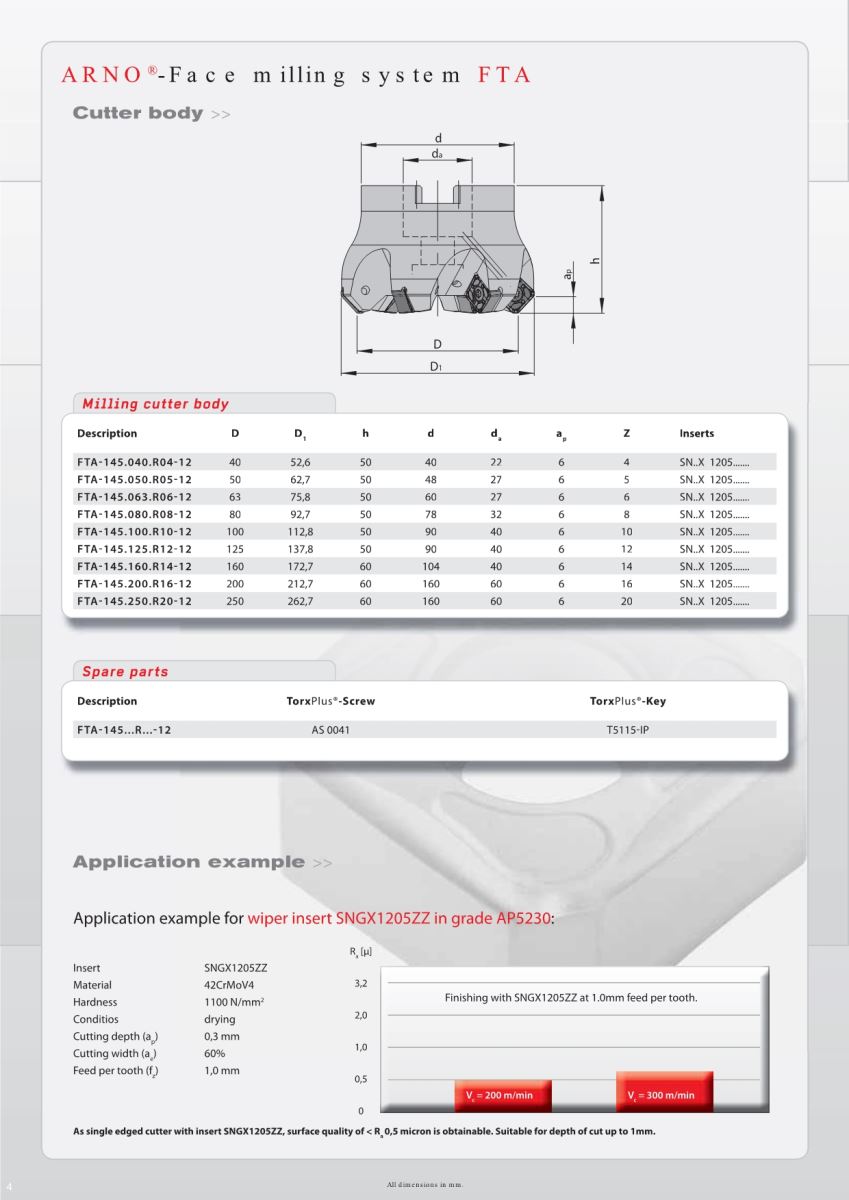This screenshot has width=849, height=1200.
Task: Click the key part number T5115-IP
Action: (x=628, y=730)
